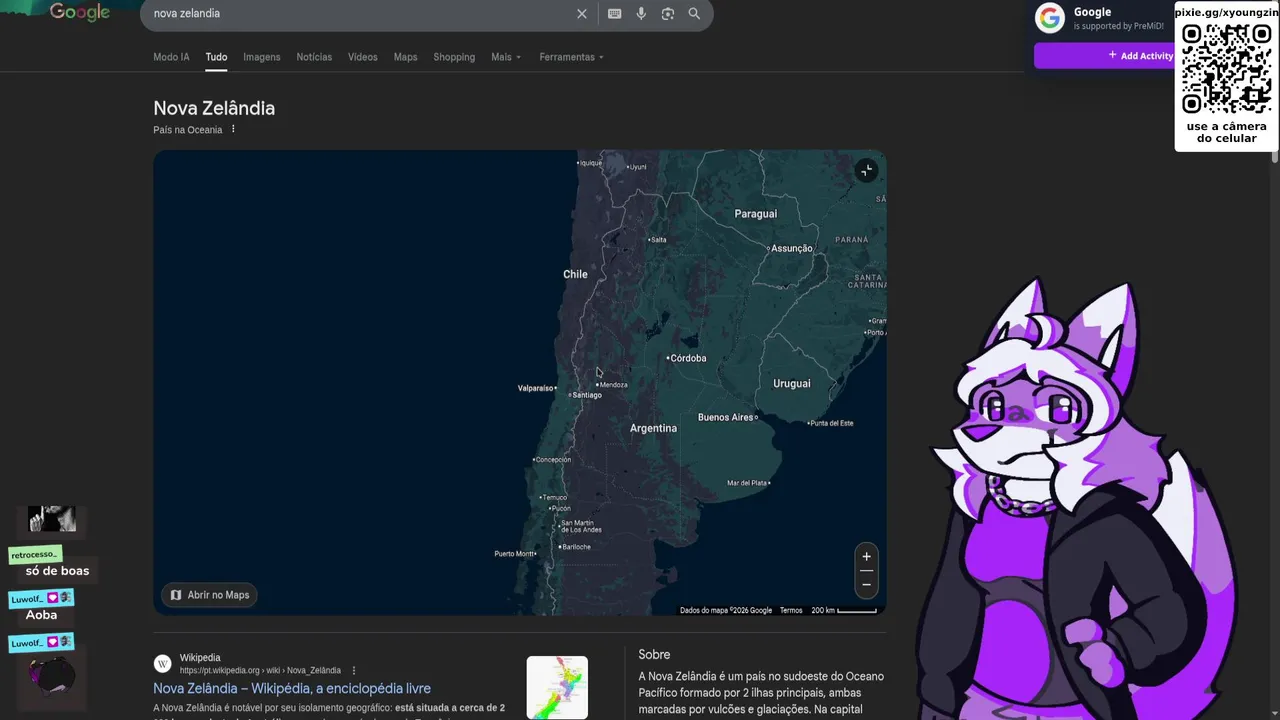Click the Sobre section heading
Viewport: 1280px width, 720px height.
coord(654,654)
